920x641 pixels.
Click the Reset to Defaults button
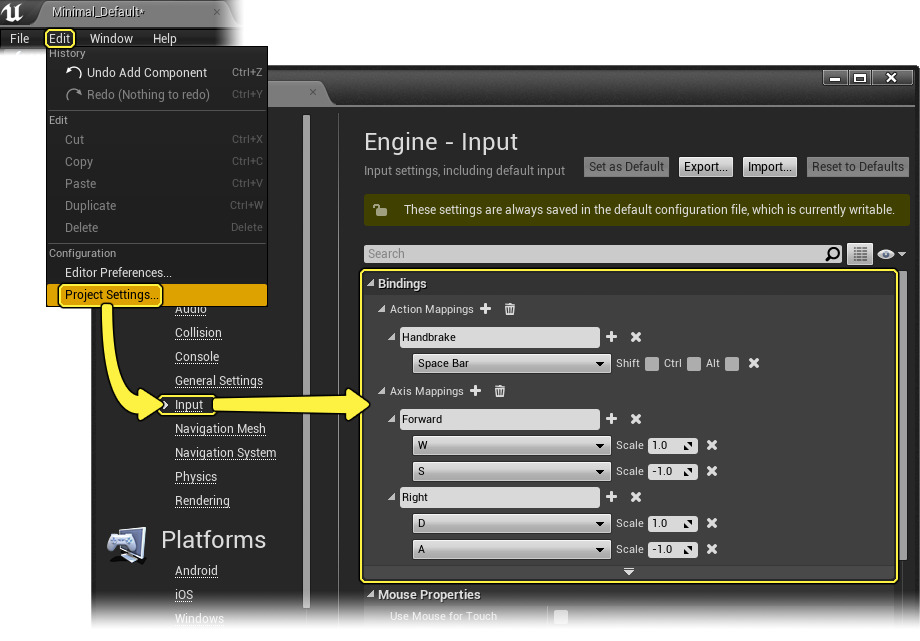point(858,167)
